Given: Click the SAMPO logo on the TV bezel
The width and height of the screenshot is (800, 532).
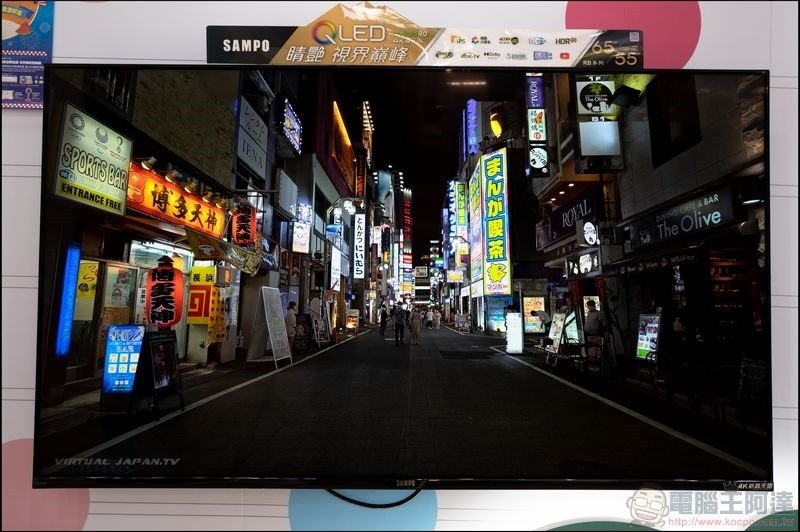Looking at the screenshot, I should pyautogui.click(x=406, y=483).
